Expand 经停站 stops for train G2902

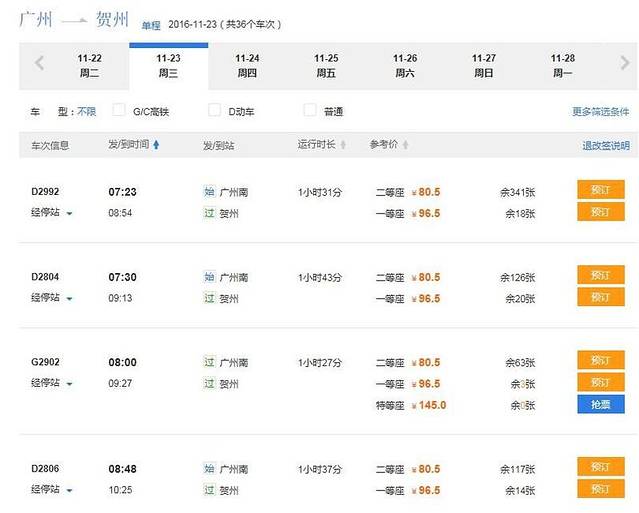[x=52, y=383]
